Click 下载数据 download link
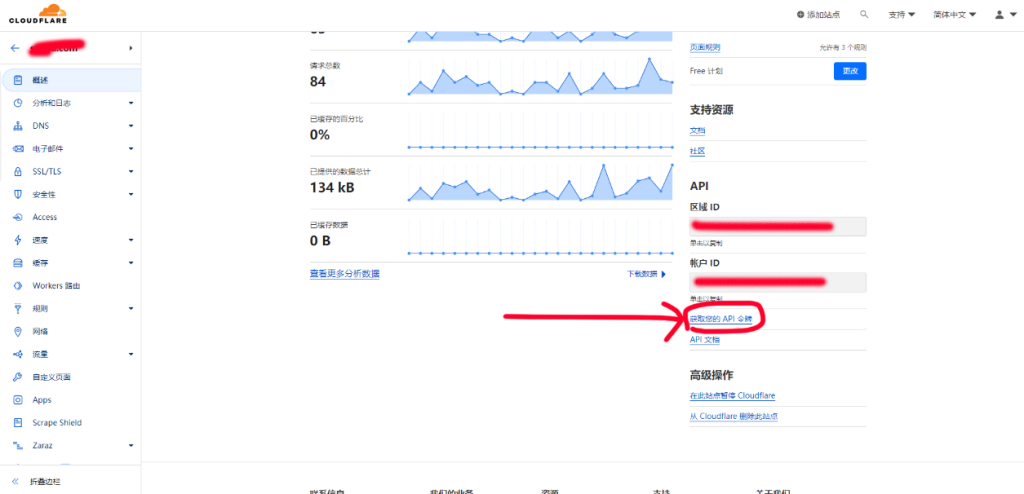Image resolution: width=1024 pixels, height=494 pixels. point(647,274)
